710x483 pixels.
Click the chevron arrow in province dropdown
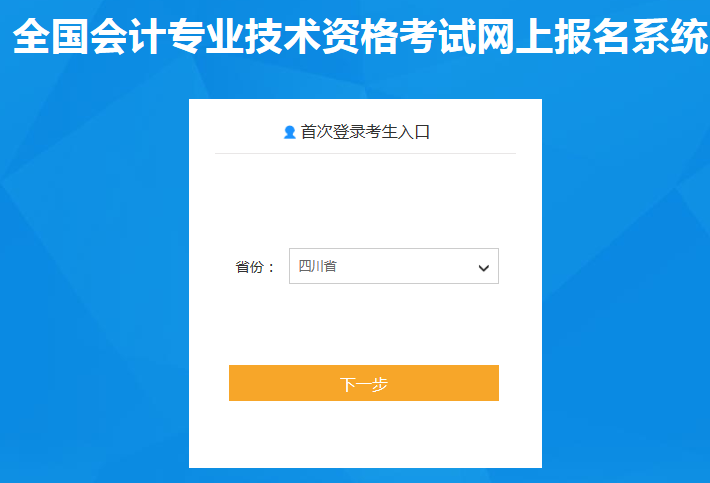pos(484,268)
